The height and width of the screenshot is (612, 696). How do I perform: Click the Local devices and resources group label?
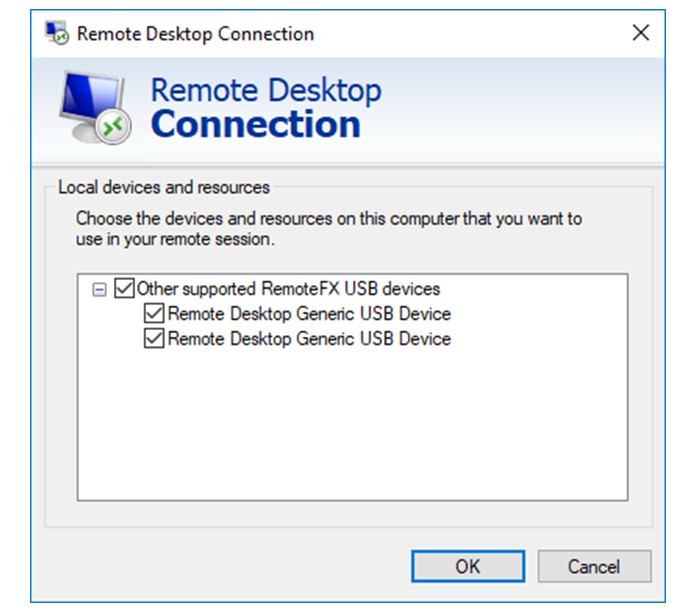point(164,187)
